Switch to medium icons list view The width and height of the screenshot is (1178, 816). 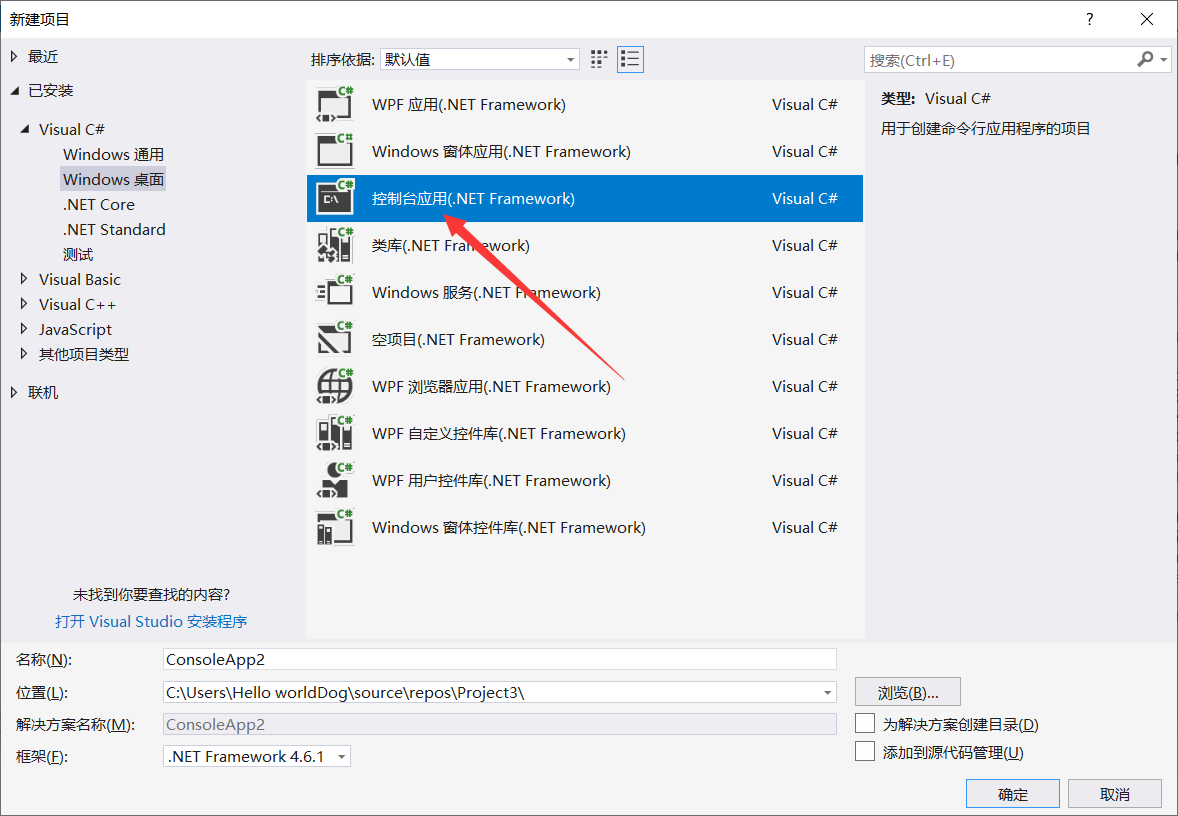pyautogui.click(x=630, y=59)
